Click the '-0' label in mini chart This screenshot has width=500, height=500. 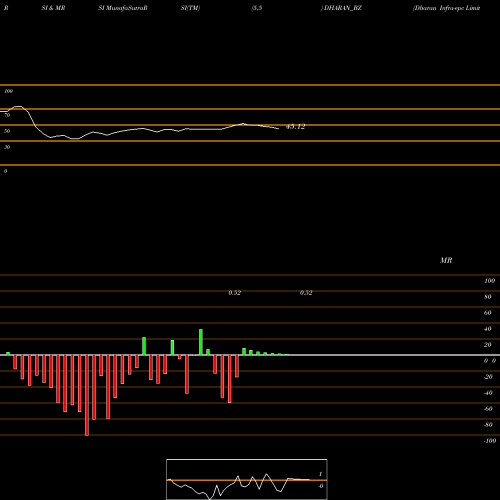[320, 486]
